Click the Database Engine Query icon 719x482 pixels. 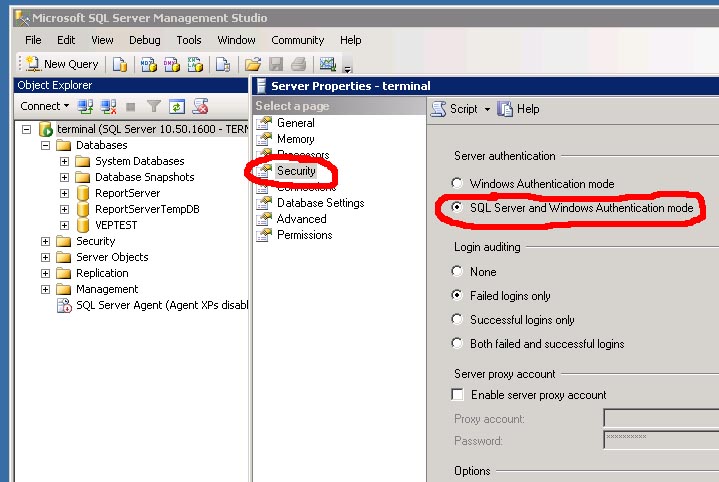pos(120,64)
